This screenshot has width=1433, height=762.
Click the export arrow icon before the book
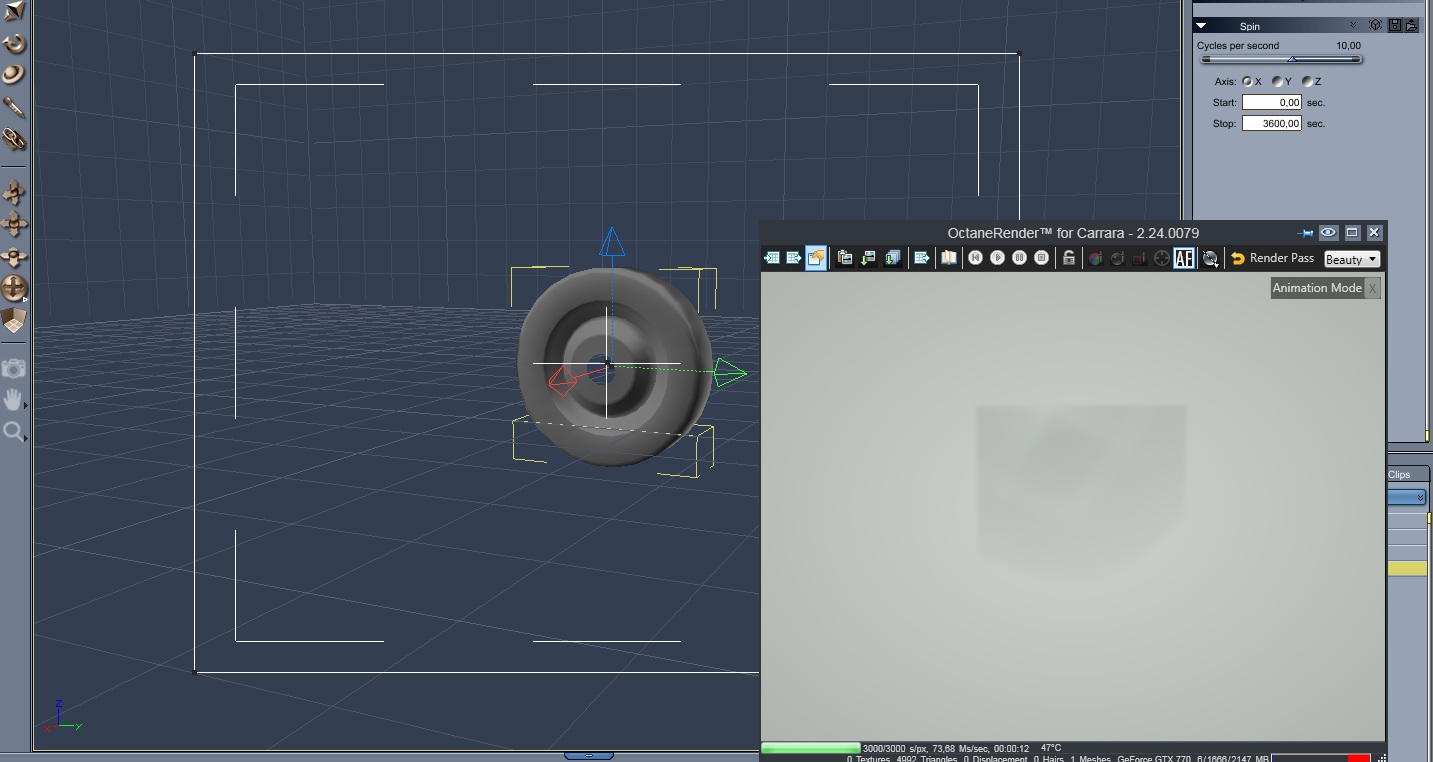(x=922, y=258)
